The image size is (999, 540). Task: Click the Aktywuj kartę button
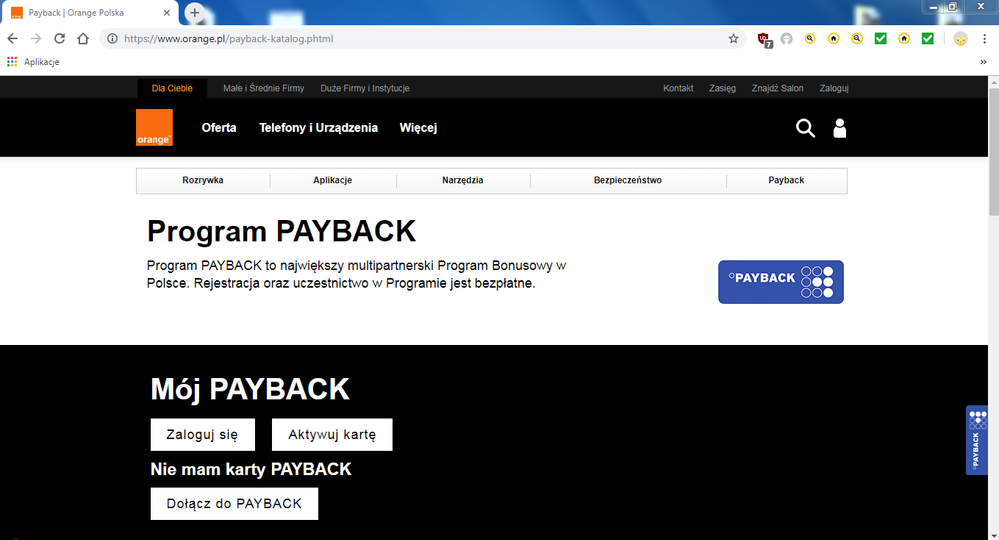coord(332,434)
